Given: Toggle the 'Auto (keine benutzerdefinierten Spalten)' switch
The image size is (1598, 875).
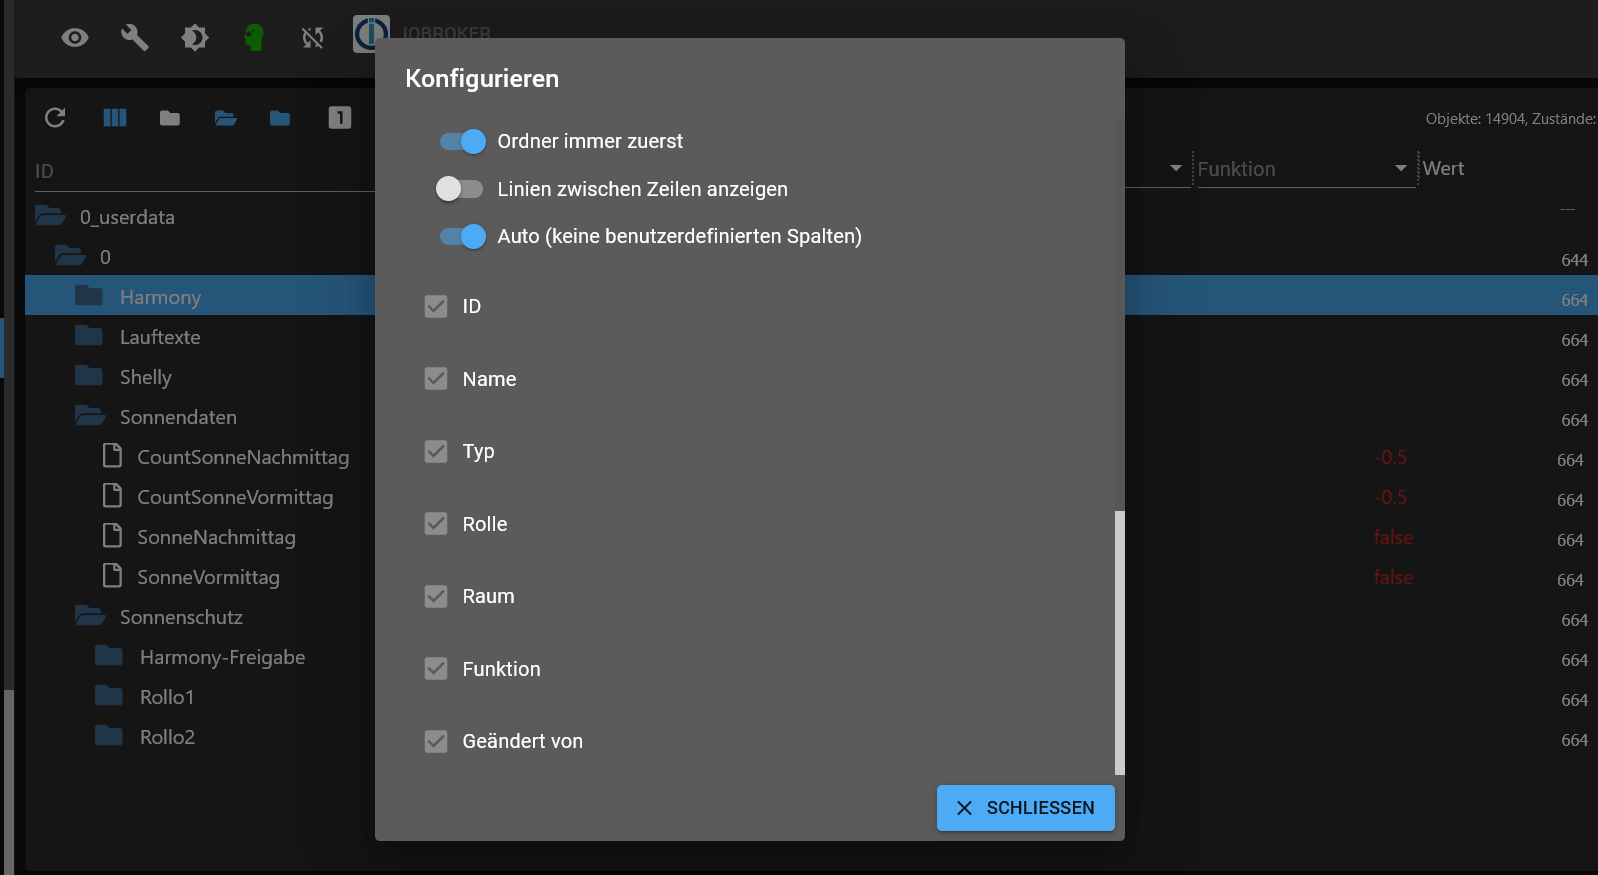Looking at the screenshot, I should click(462, 236).
